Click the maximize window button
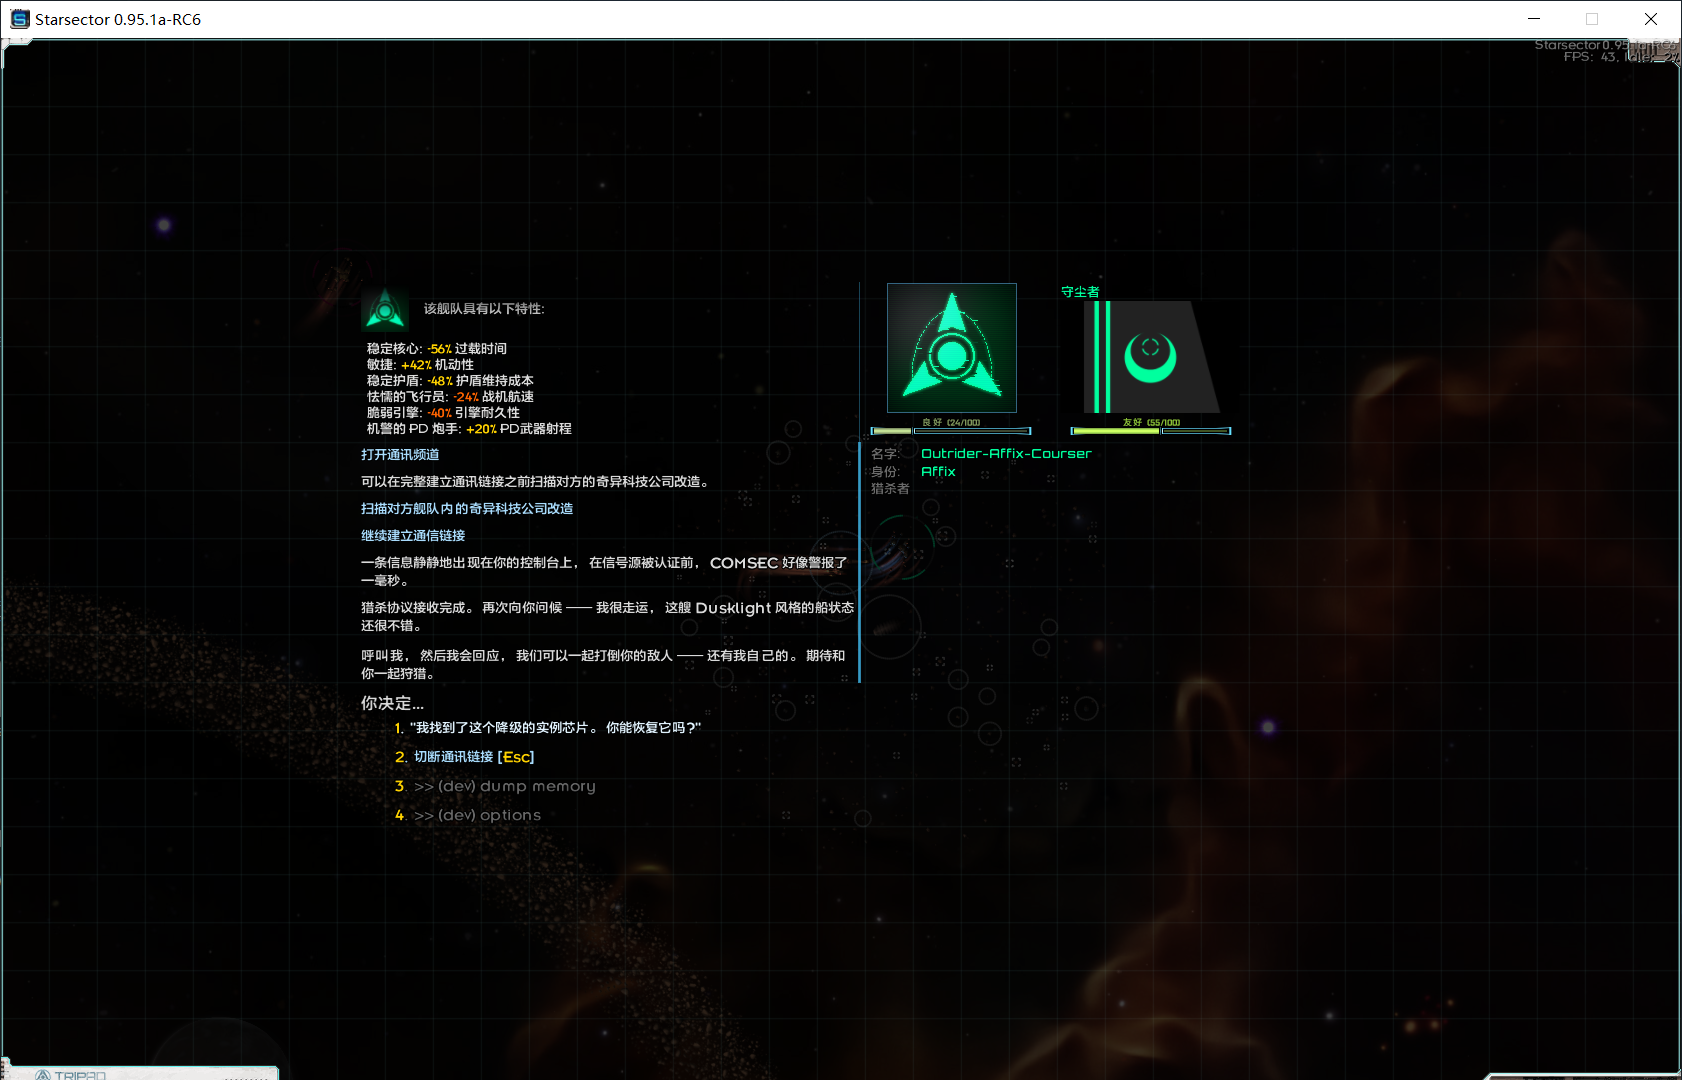This screenshot has height=1080, width=1682. 1592,19
